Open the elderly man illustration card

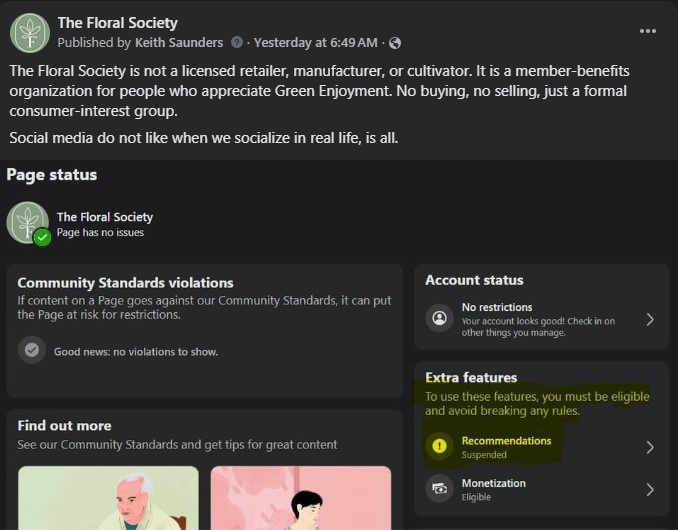(108, 498)
